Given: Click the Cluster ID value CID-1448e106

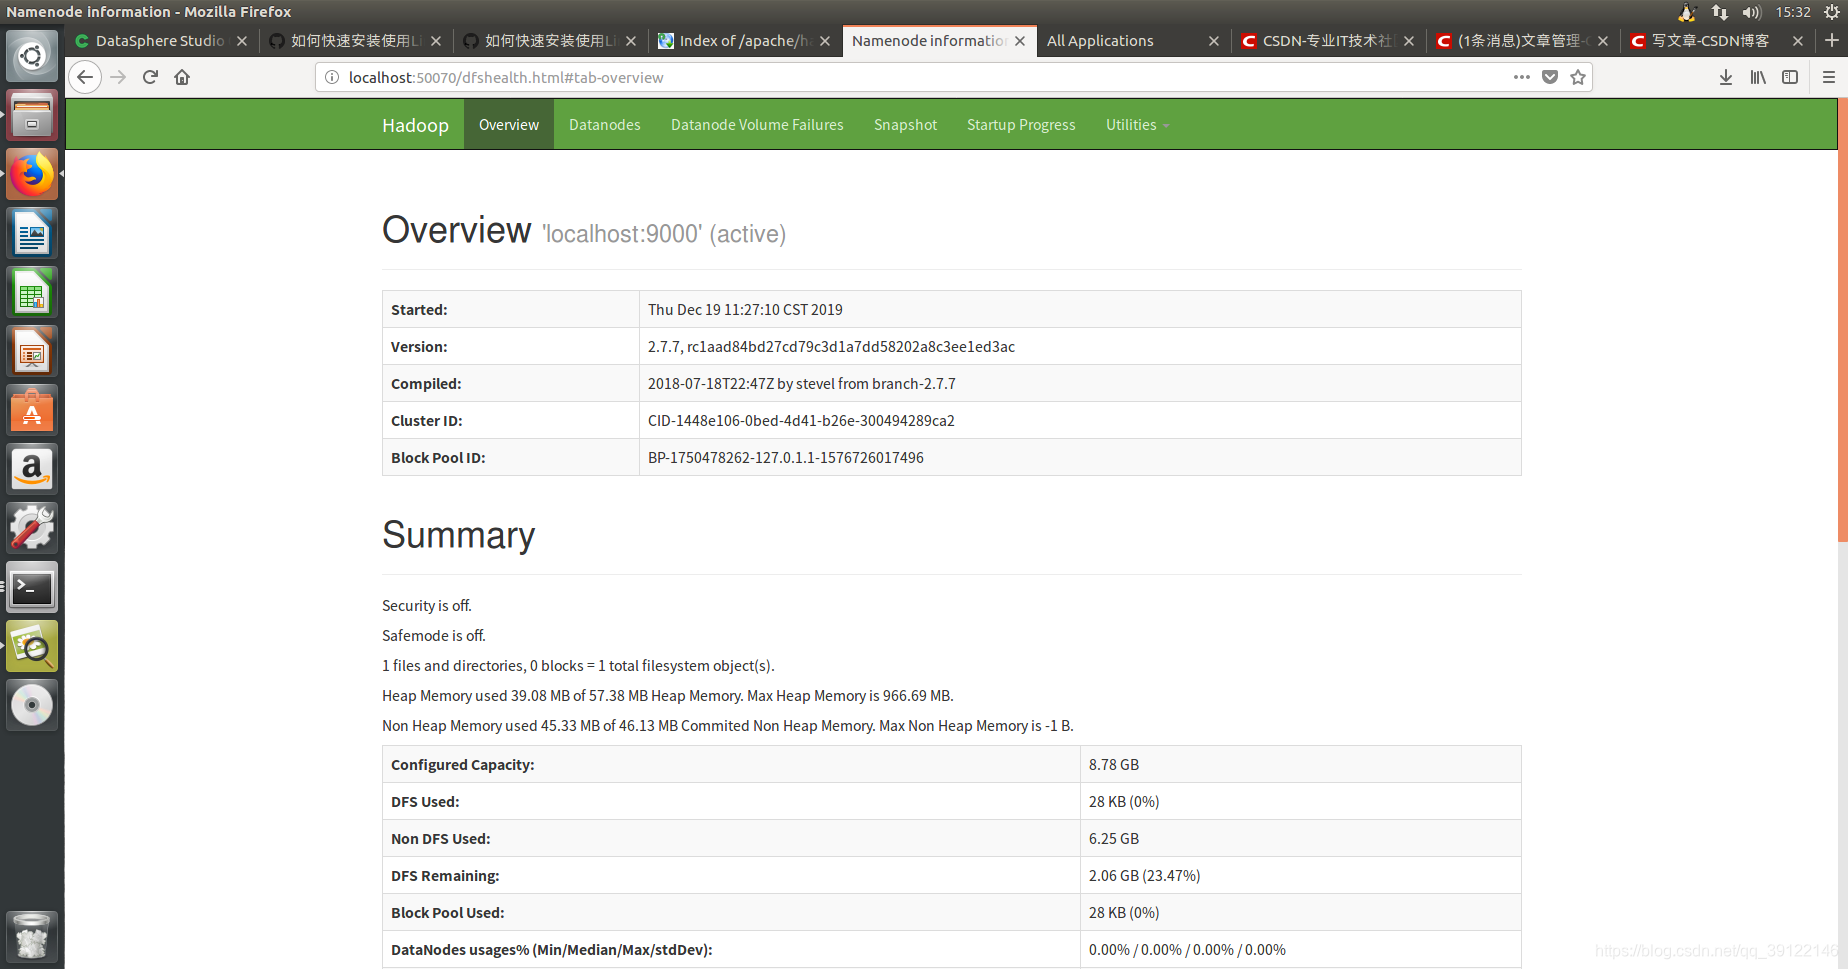Looking at the screenshot, I should 801,421.
